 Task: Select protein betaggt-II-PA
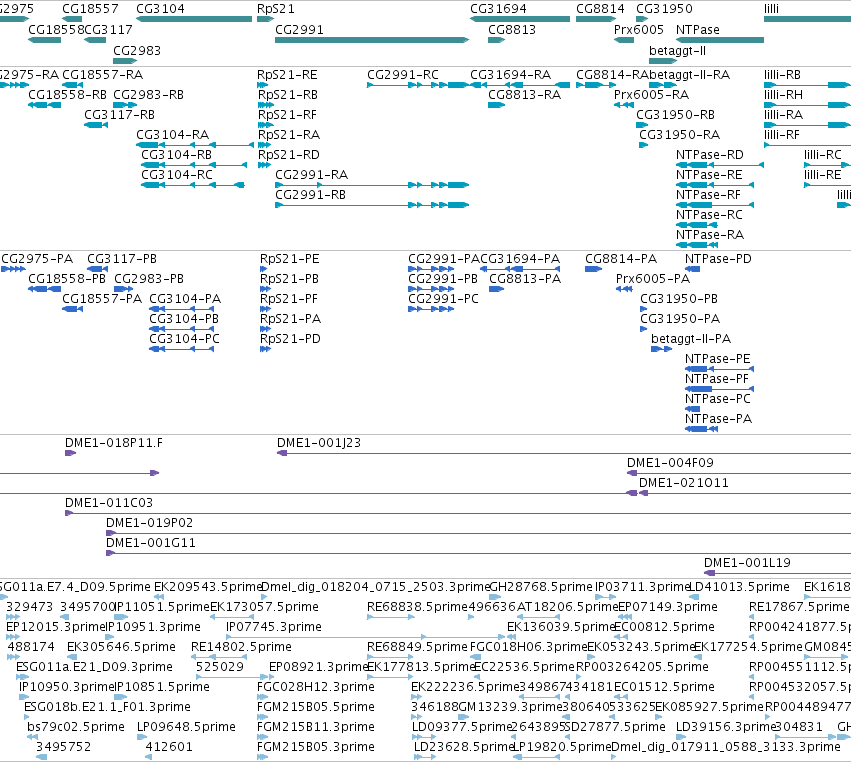pyautogui.click(x=691, y=339)
